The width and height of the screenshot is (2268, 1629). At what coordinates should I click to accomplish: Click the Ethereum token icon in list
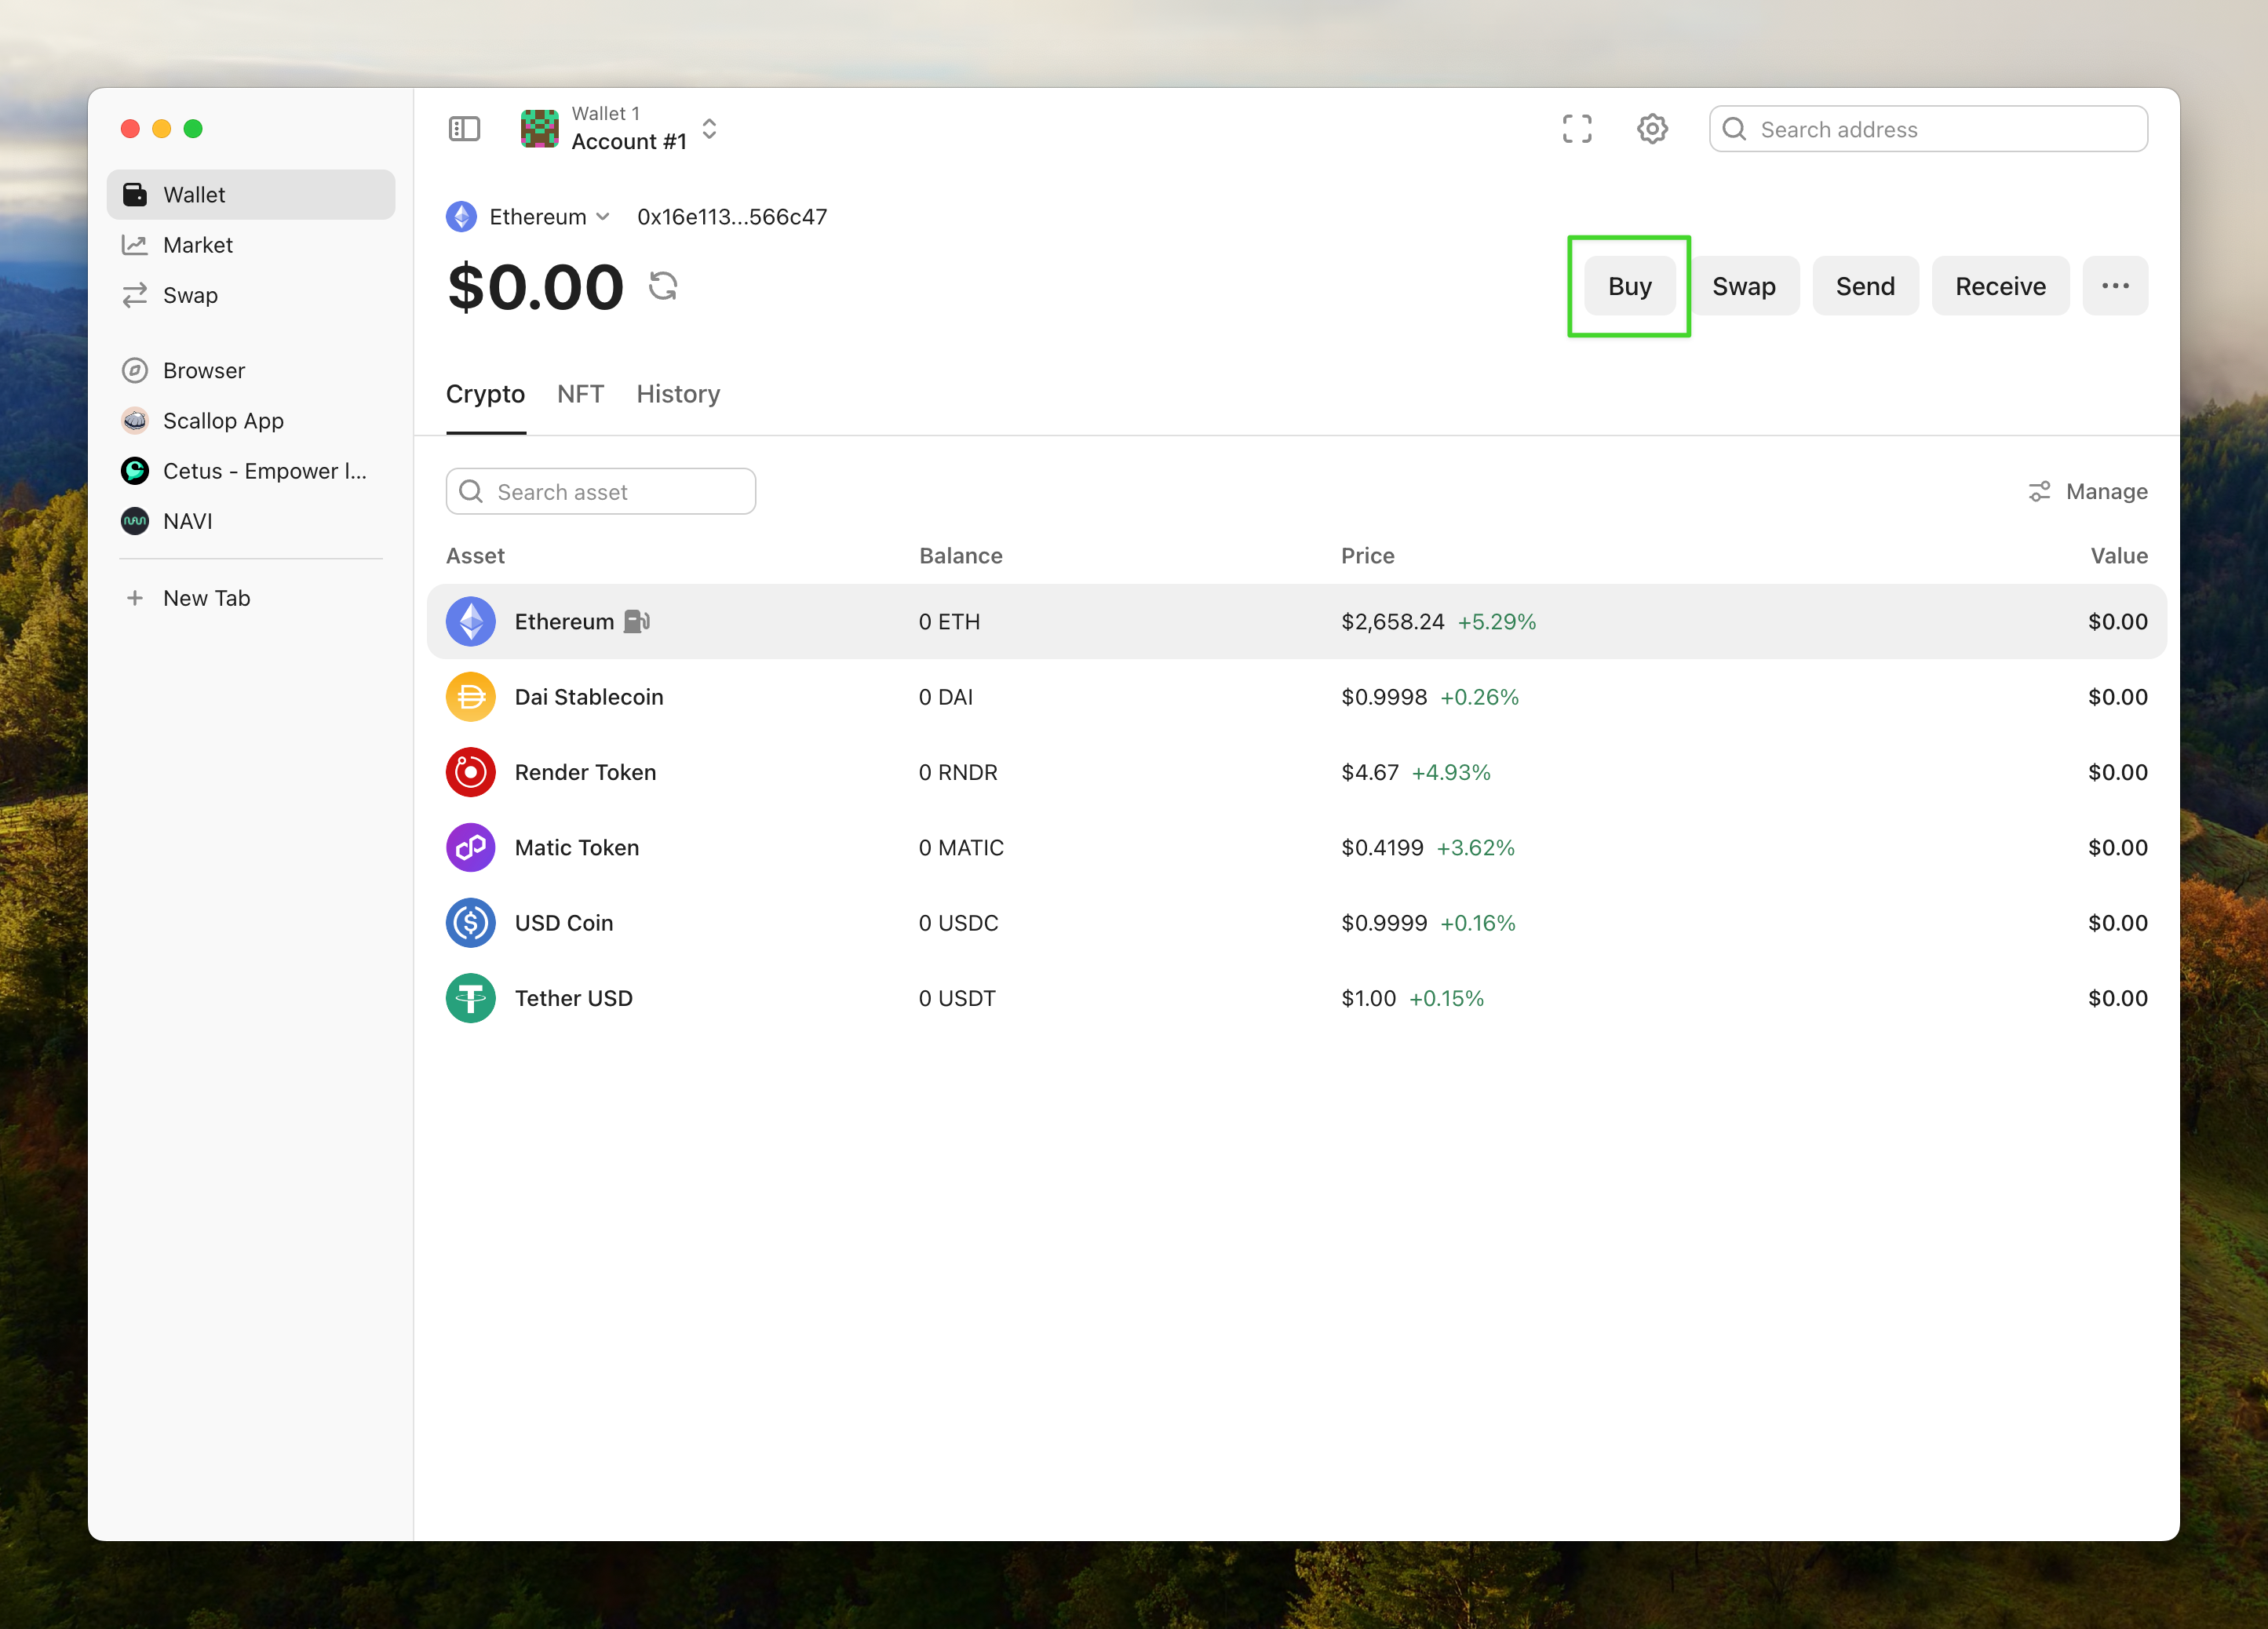(x=471, y=622)
